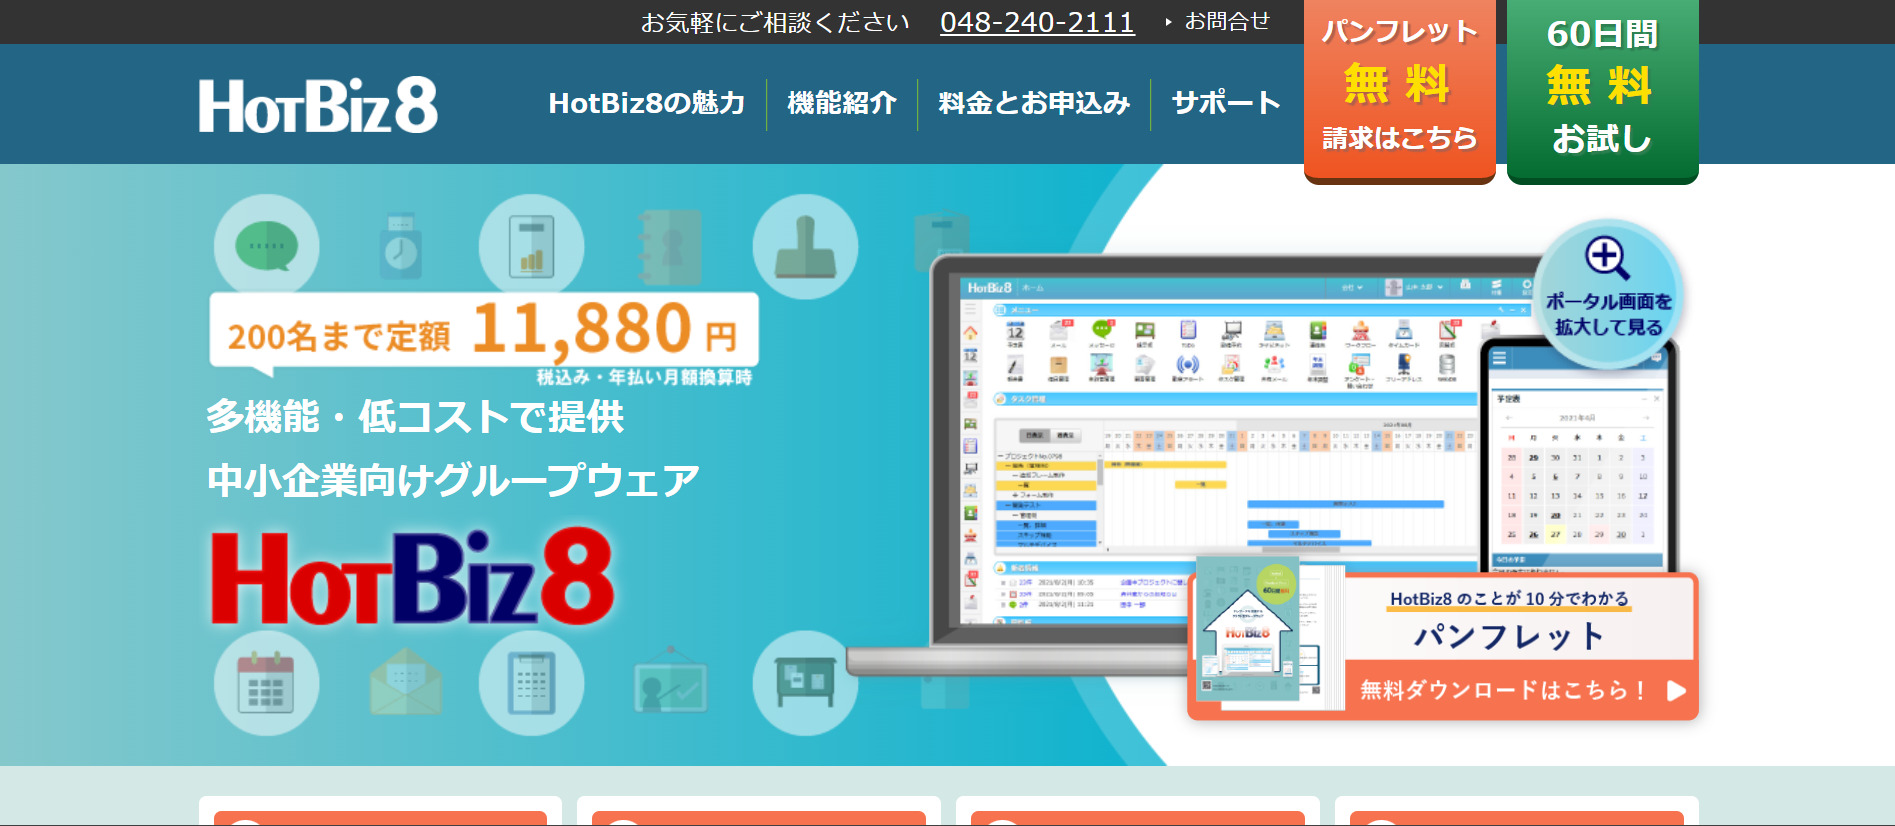Click the HotBiz8 logo in the header
Image resolution: width=1895 pixels, height=826 pixels.
pyautogui.click(x=318, y=105)
